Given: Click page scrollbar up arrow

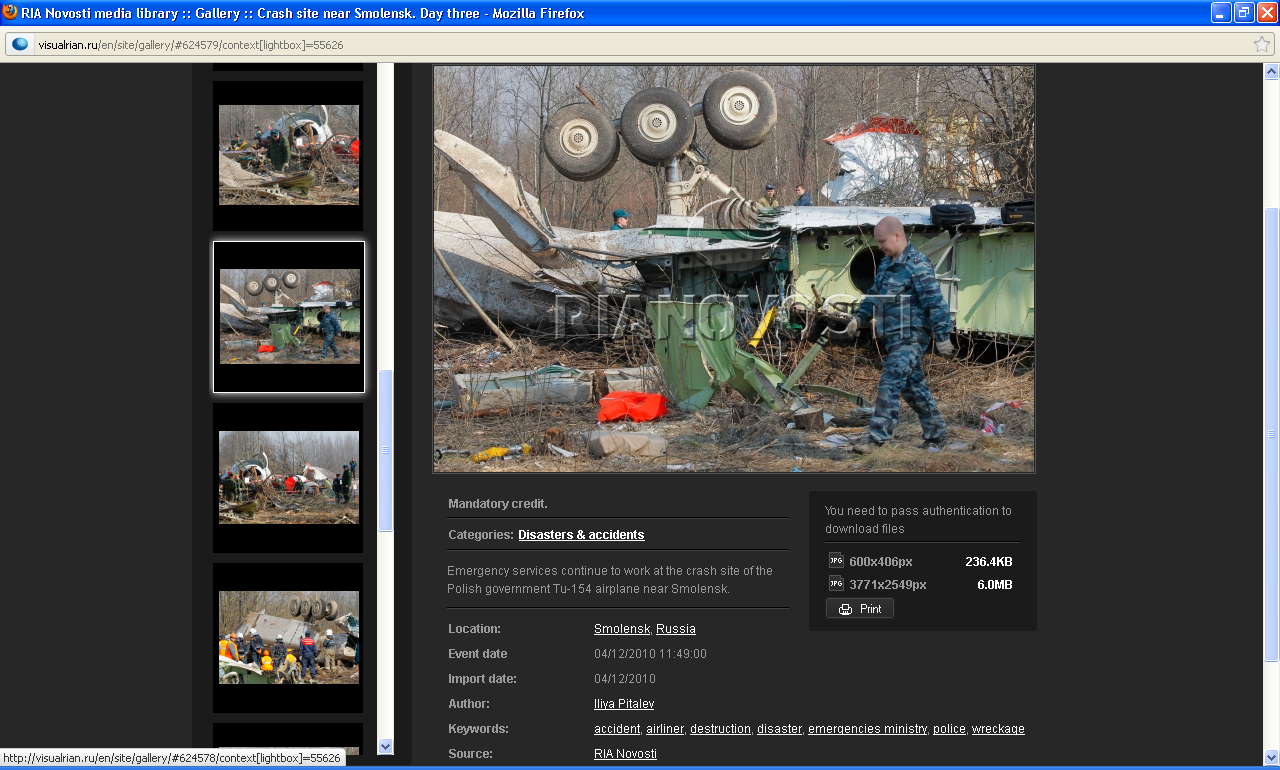Looking at the screenshot, I should point(1272,72).
